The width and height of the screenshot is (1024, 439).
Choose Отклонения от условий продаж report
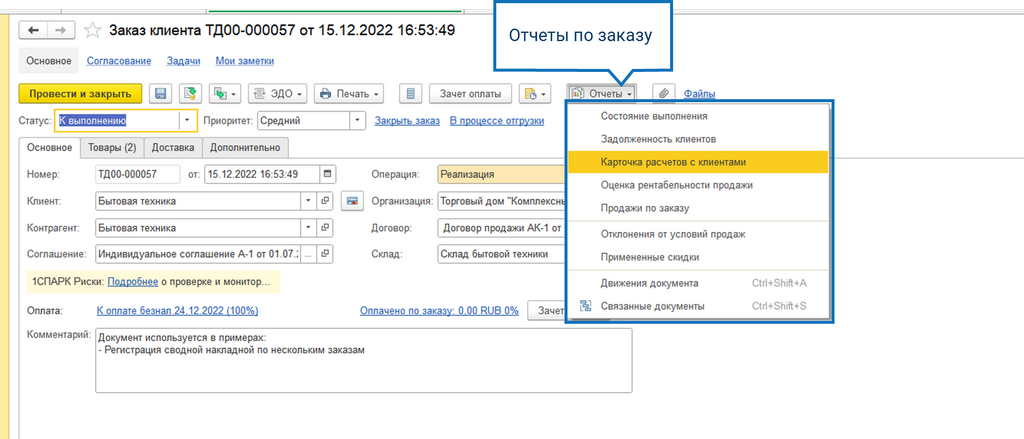698,234
